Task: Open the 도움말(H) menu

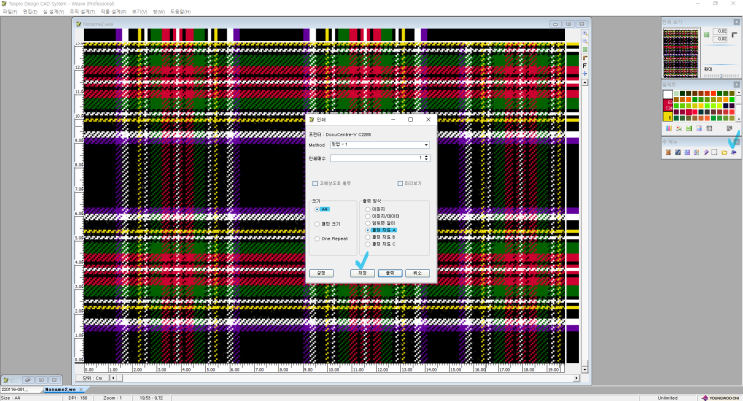Action: (x=181, y=12)
